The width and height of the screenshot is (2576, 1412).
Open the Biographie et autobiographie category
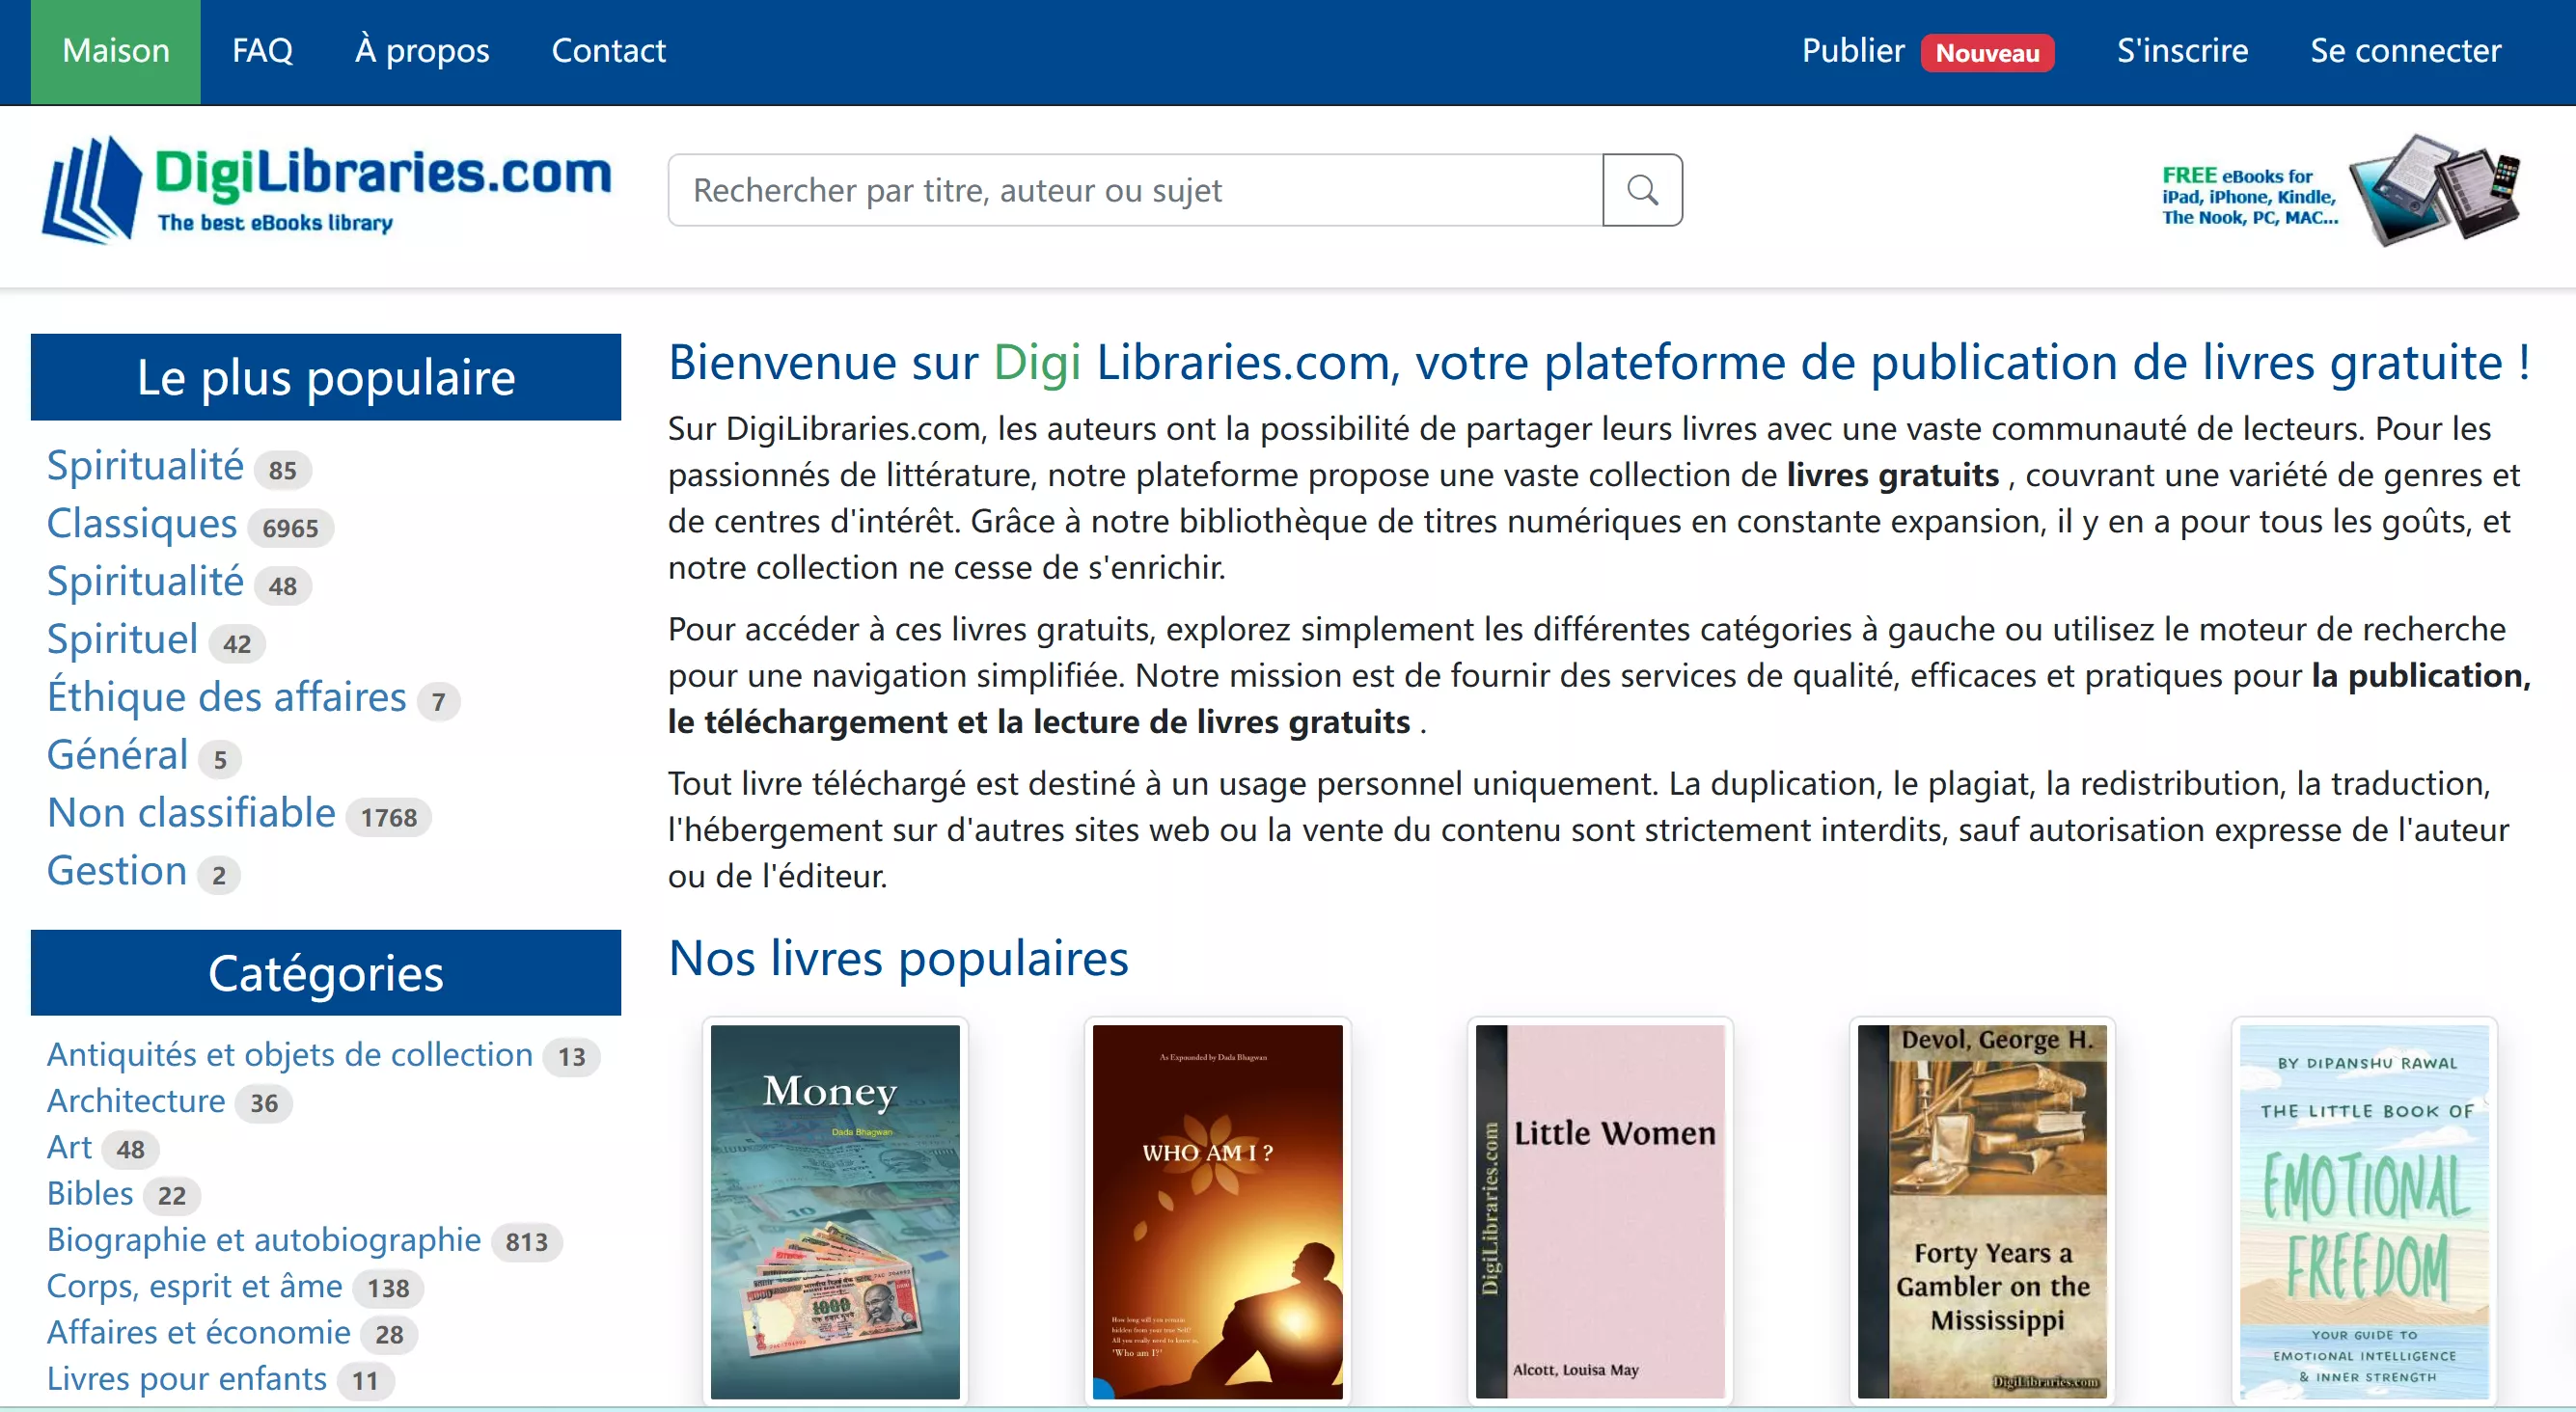(264, 1240)
